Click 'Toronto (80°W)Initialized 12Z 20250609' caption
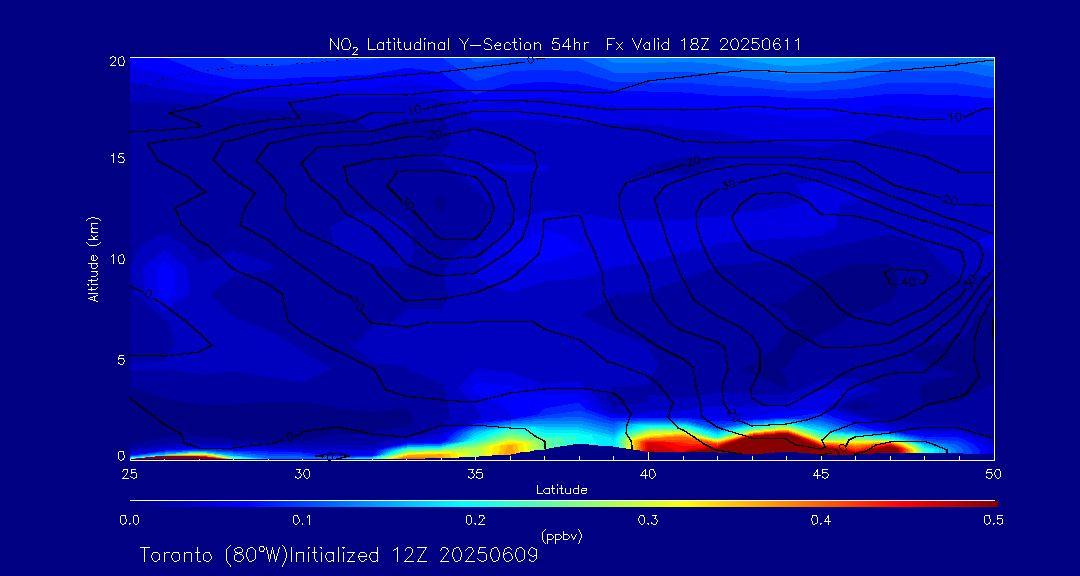 click(340, 555)
